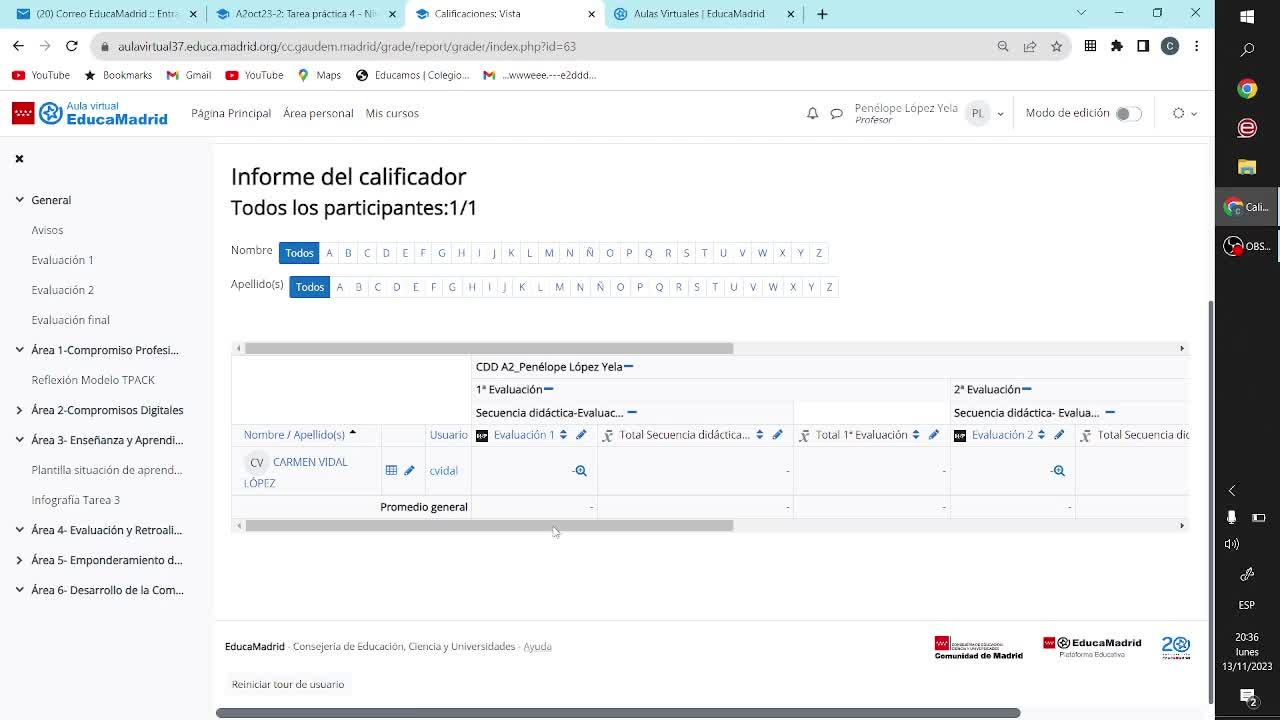Viewport: 1280px width, 720px height.
Task: Collapse the CDD A2_Penélope López Yela category
Action: pos(628,367)
